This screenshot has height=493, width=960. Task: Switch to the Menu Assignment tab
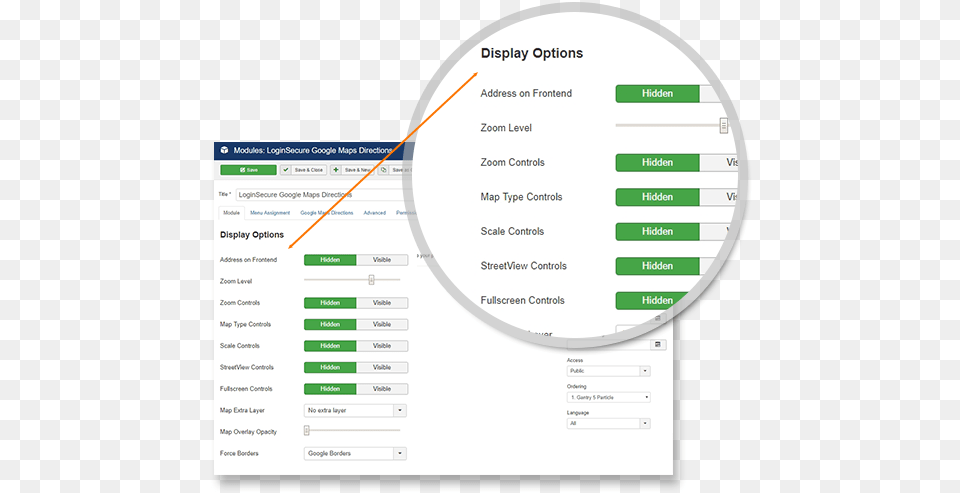point(270,213)
